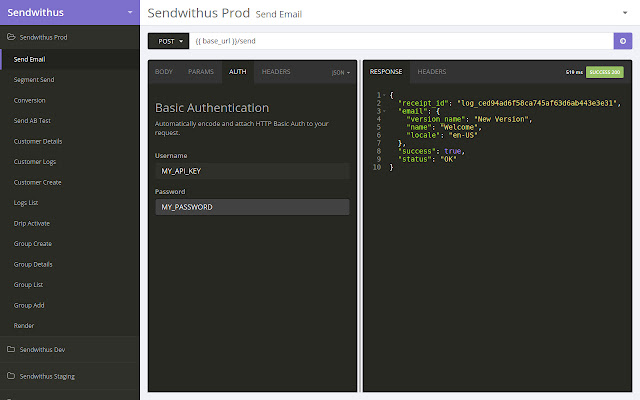Viewport: 640px width, 400px height.
Task: Select Drip Activate request in sidebar
Action: point(32,223)
